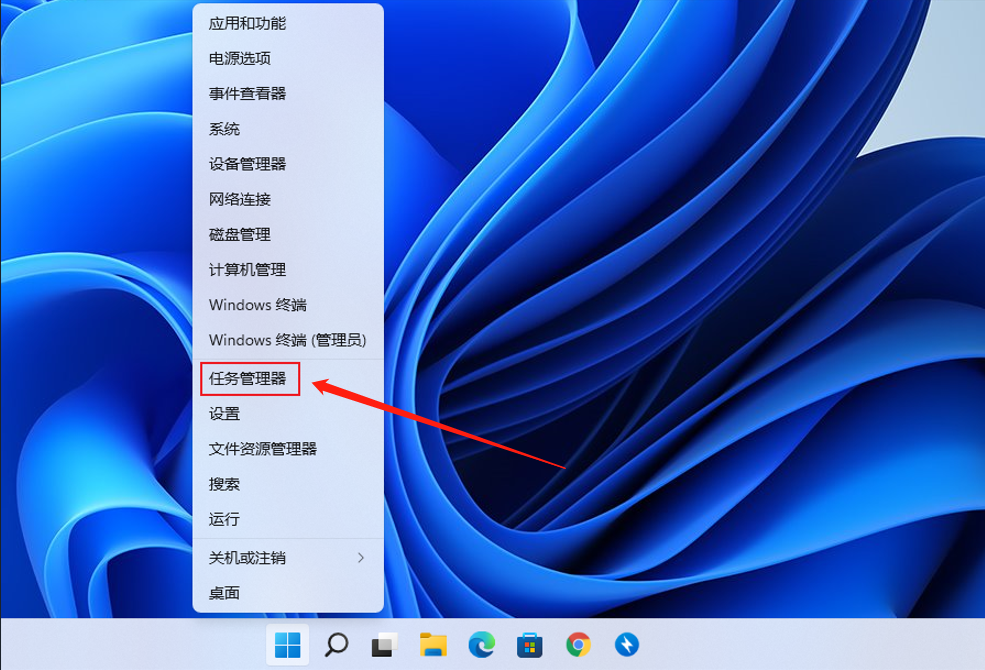Launch File Explorer folder icon on taskbar
Screen dimensions: 985x670
pyautogui.click(x=432, y=645)
